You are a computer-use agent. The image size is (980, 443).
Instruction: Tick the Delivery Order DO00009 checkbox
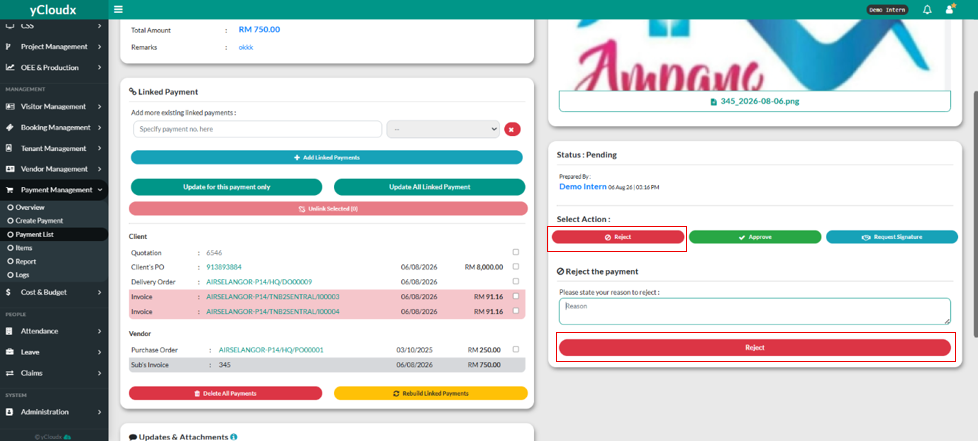point(516,282)
